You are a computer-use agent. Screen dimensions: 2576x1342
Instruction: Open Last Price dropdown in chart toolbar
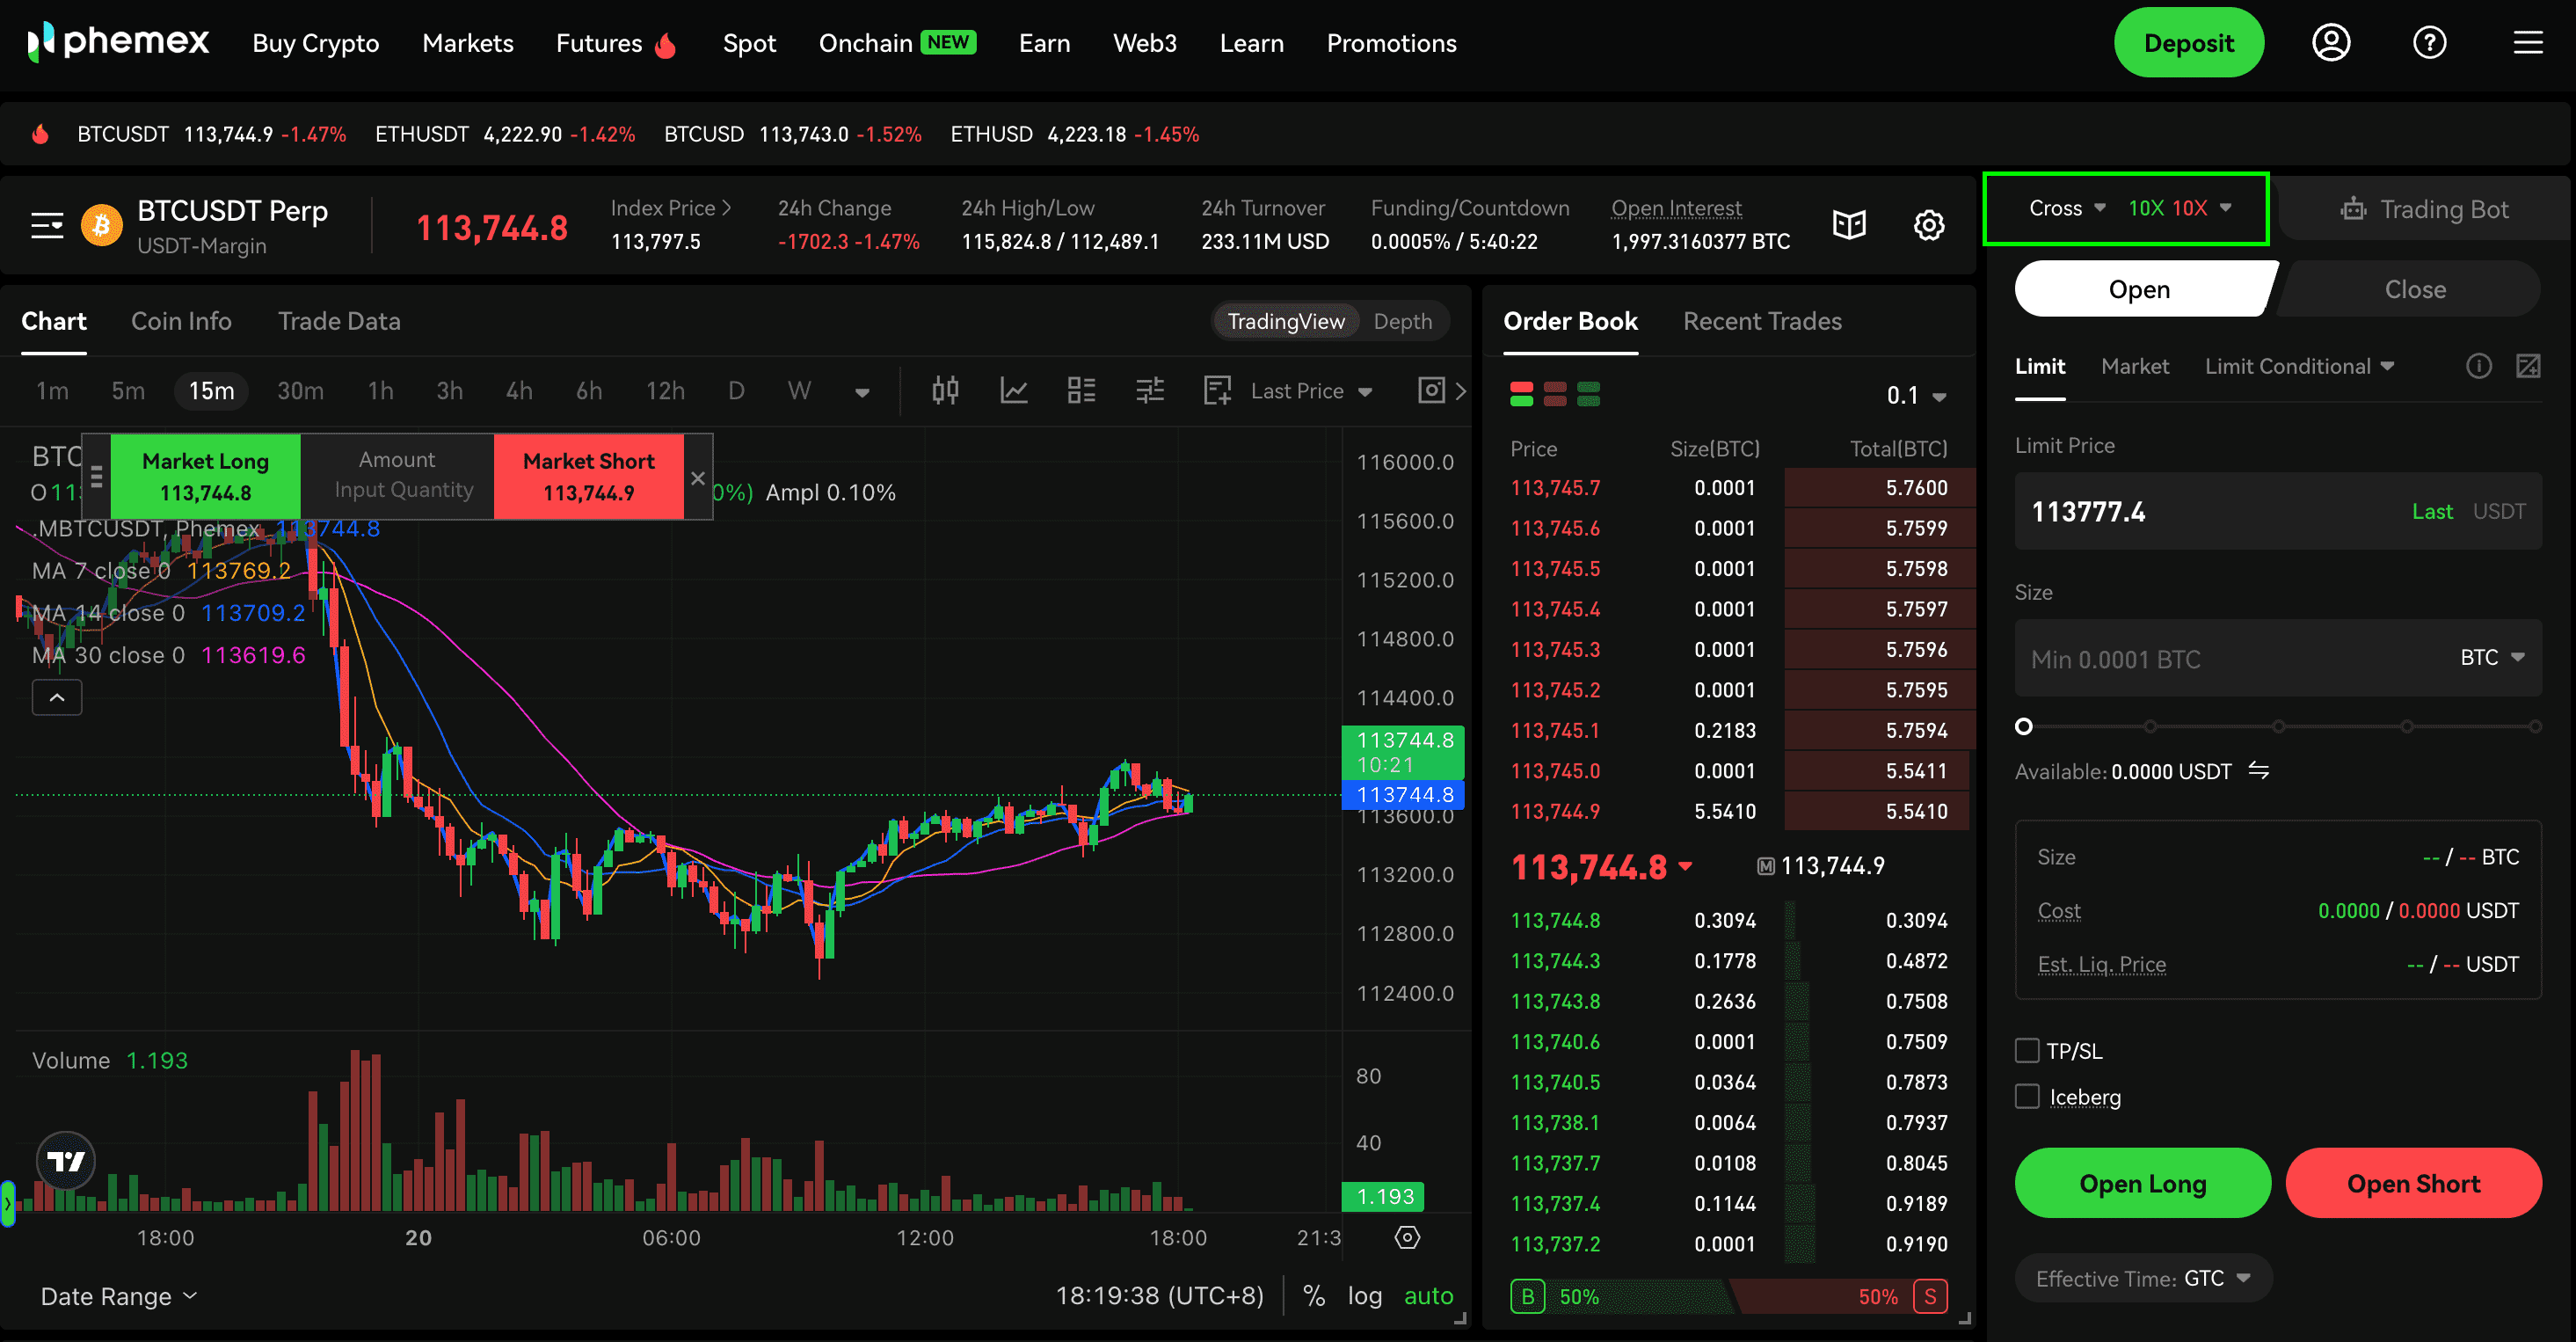point(1311,391)
